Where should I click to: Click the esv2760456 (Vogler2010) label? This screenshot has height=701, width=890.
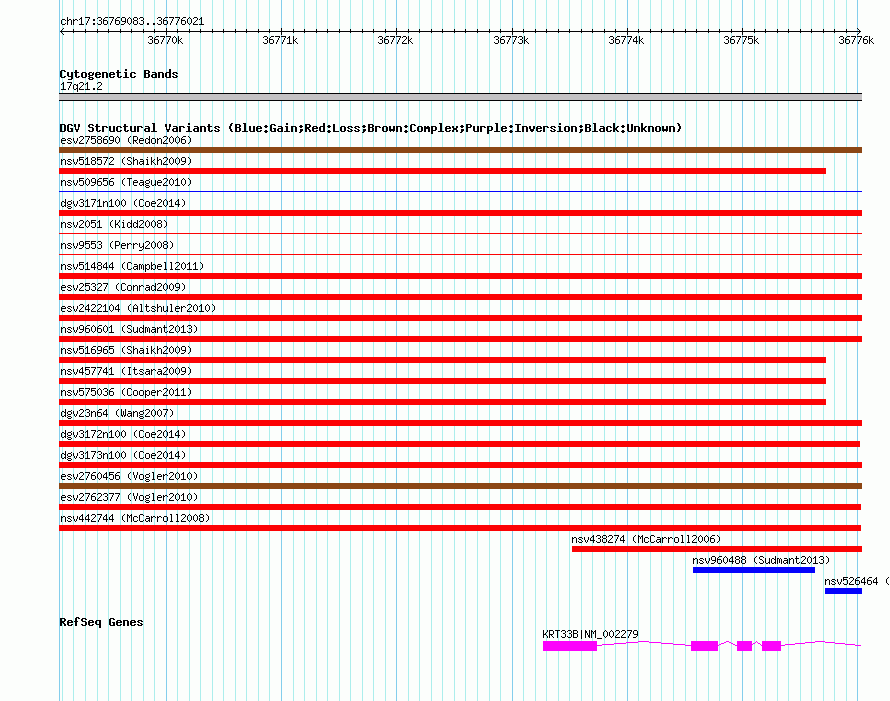129,476
